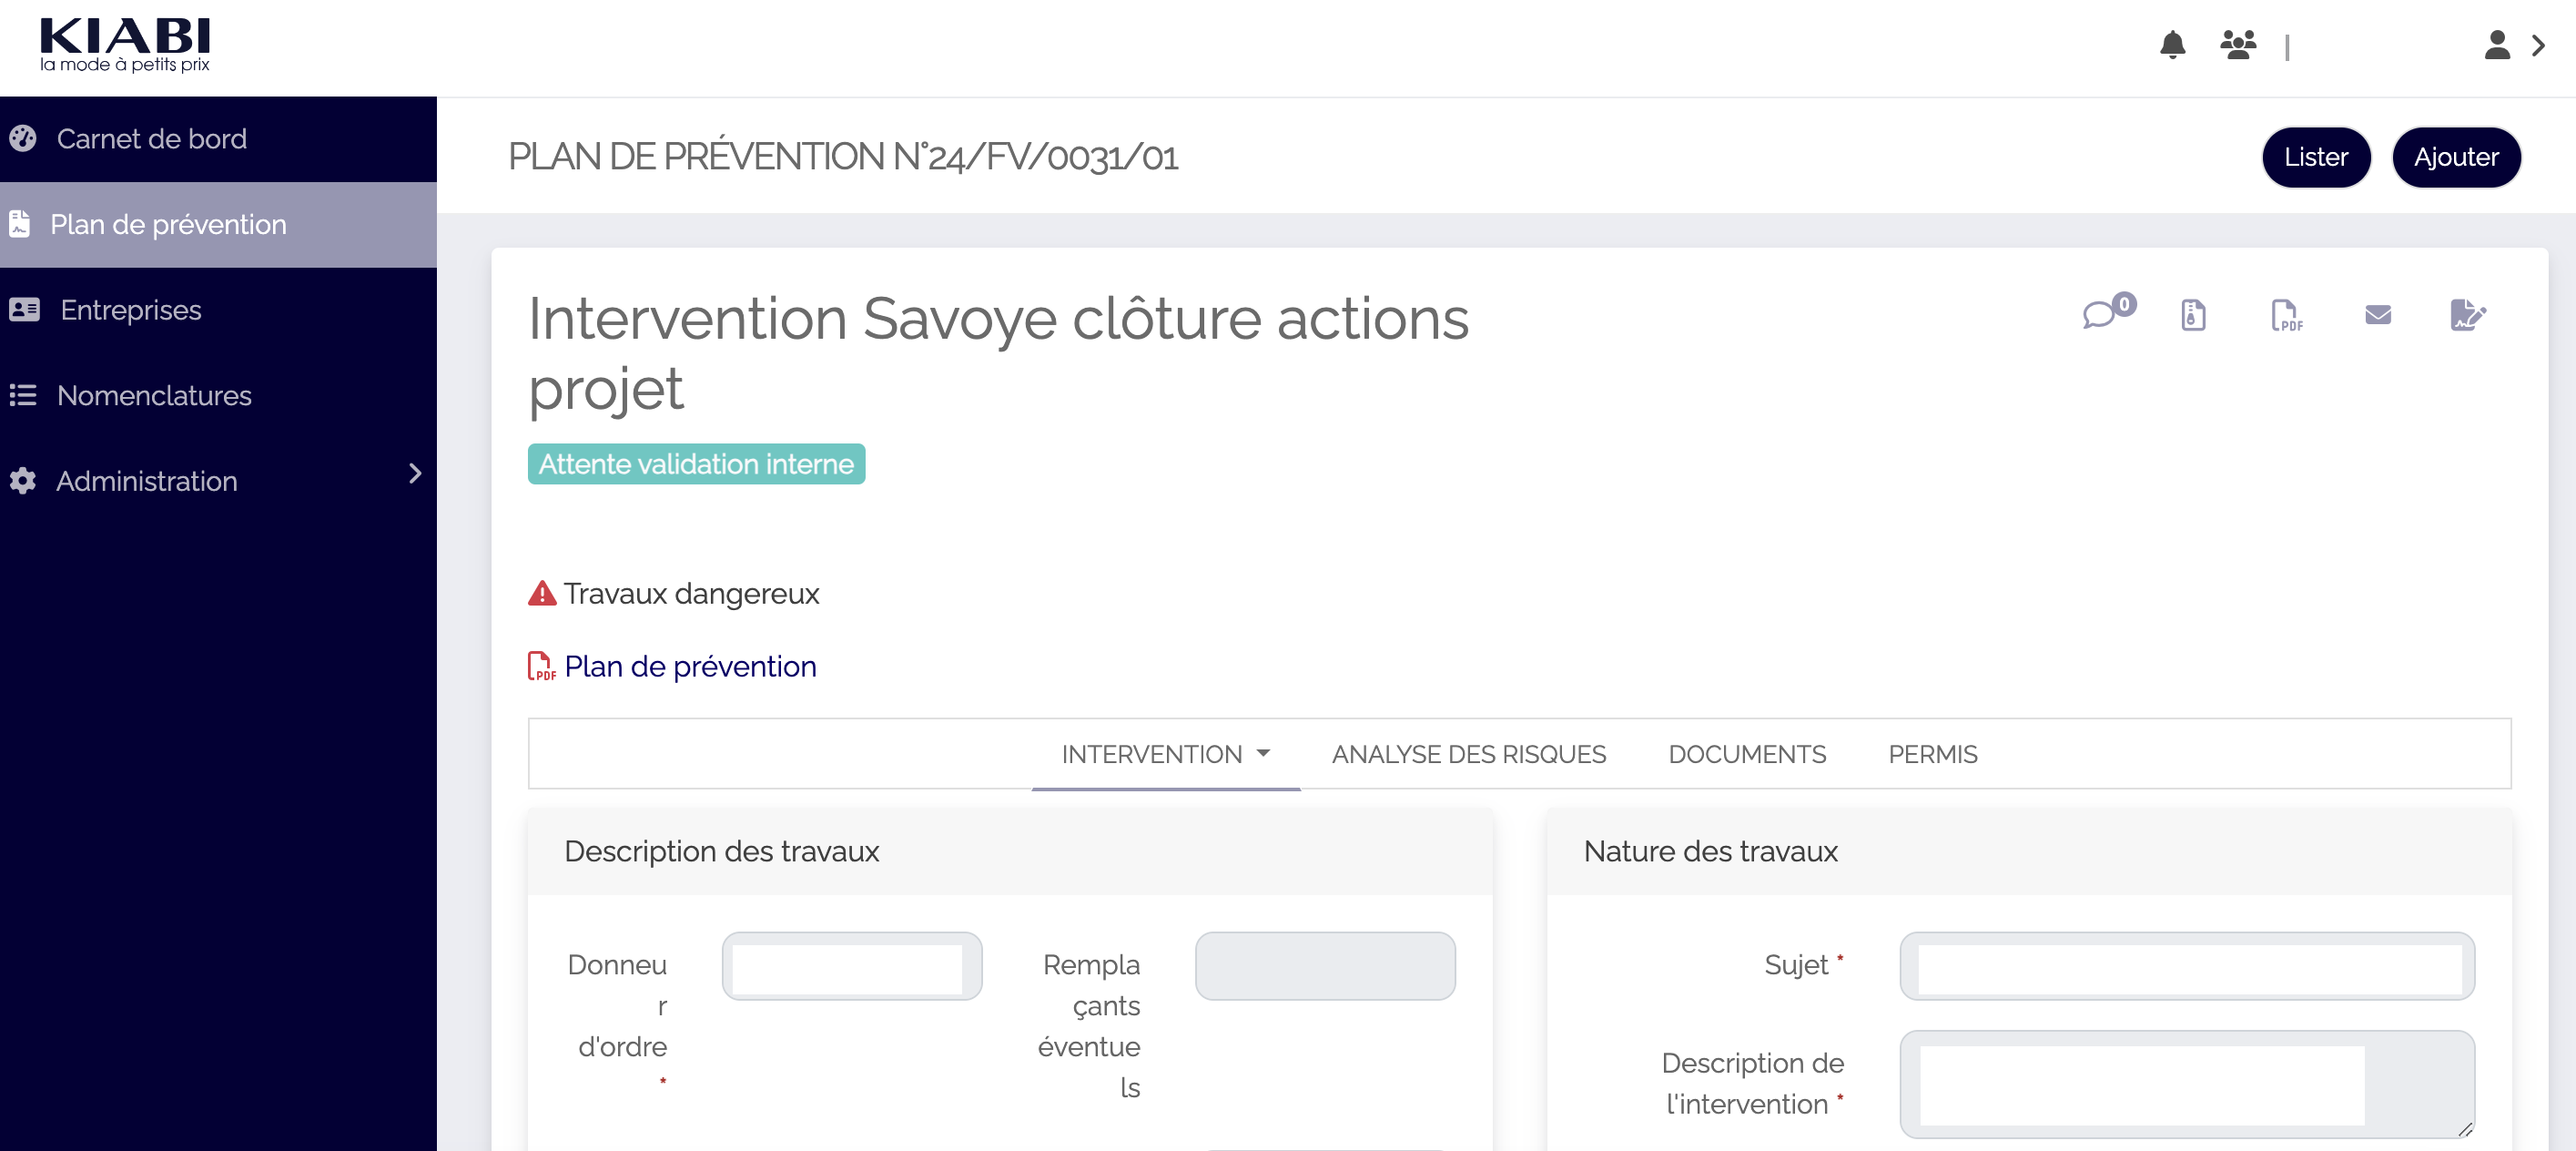This screenshot has height=1151, width=2576.
Task: Open the user profile icon
Action: pyautogui.click(x=2497, y=45)
